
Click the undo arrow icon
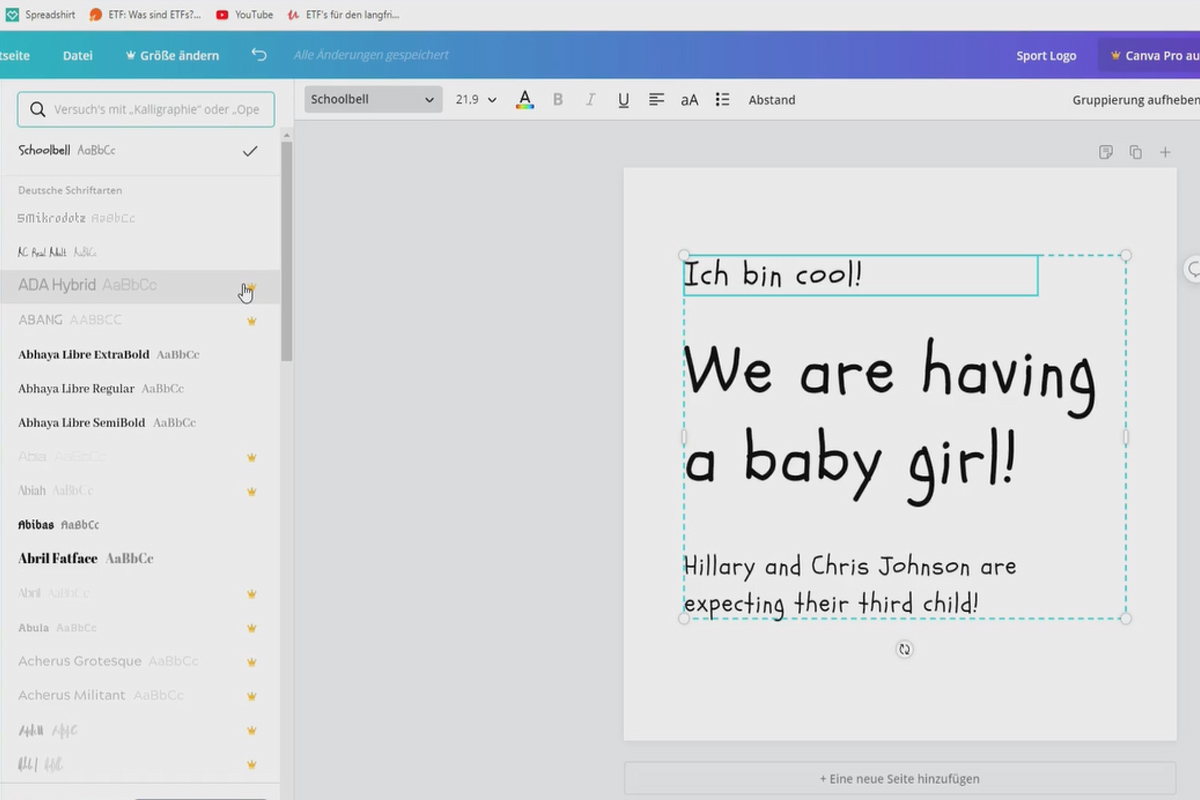click(x=259, y=55)
